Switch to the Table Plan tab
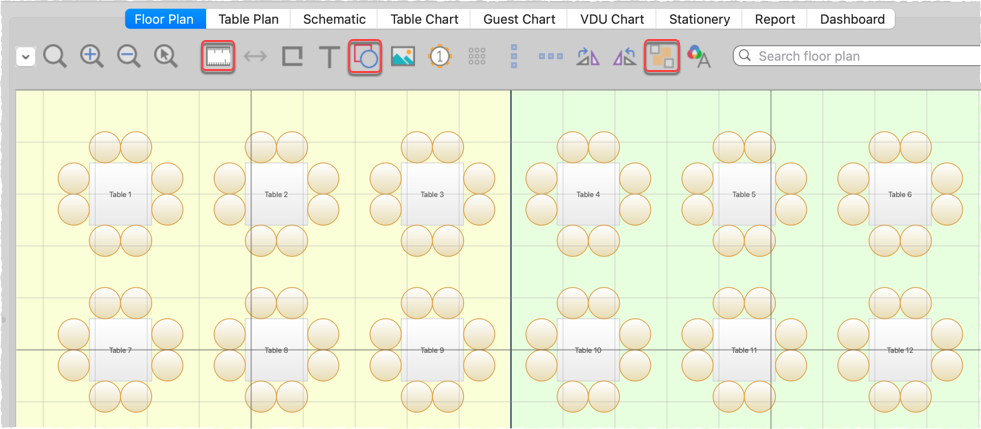981x429 pixels. [x=249, y=19]
